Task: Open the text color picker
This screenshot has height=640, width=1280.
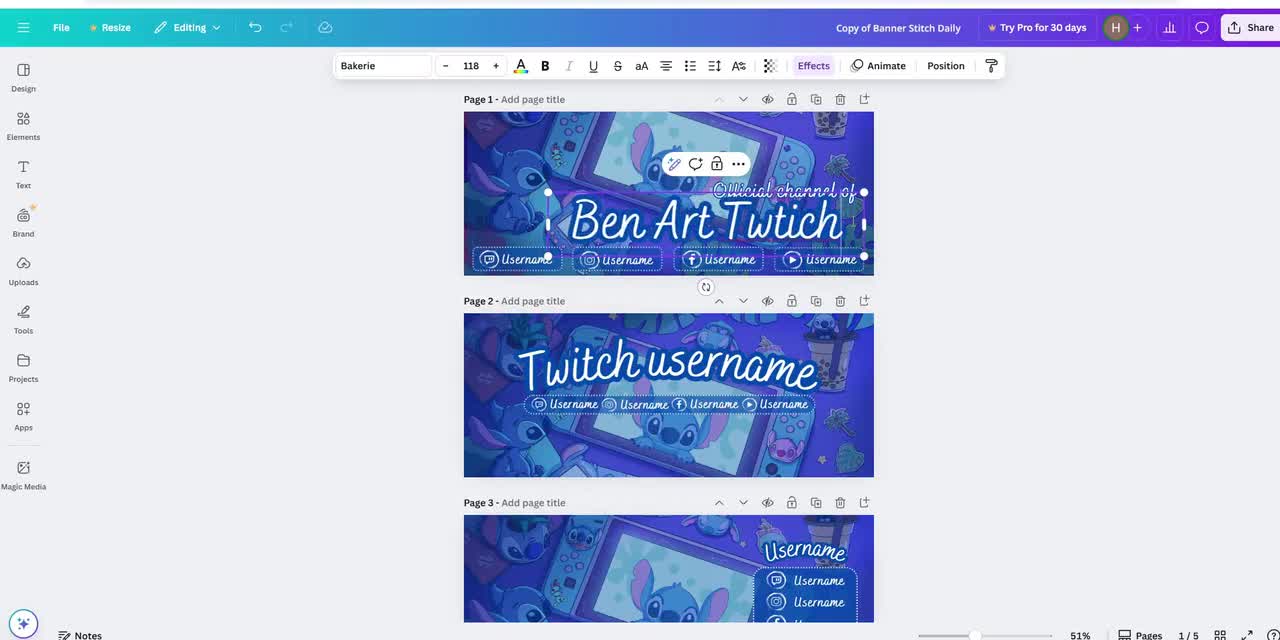Action: click(520, 65)
